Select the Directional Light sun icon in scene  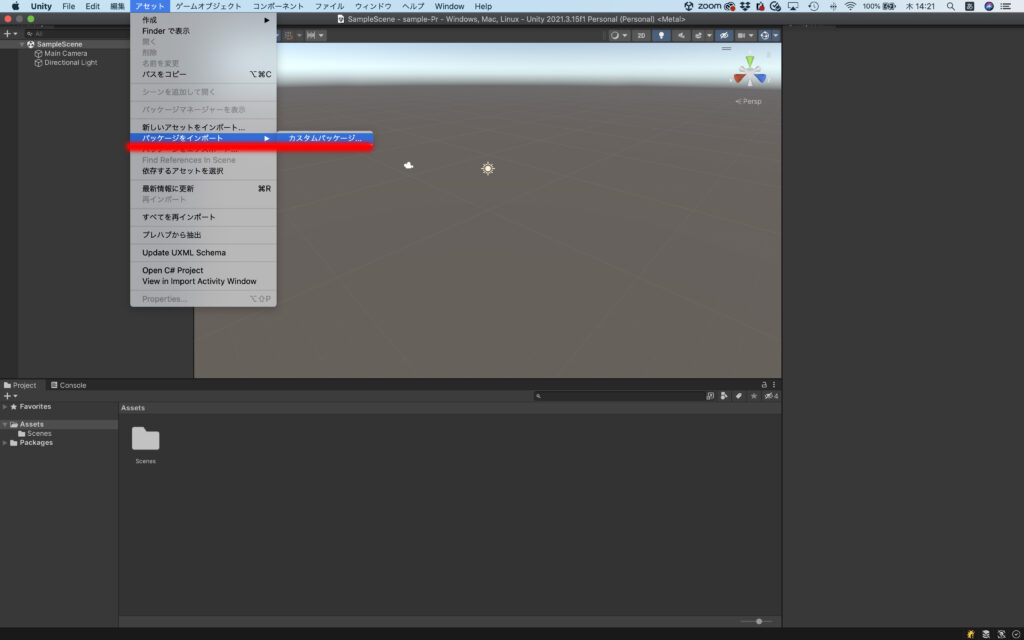point(487,168)
